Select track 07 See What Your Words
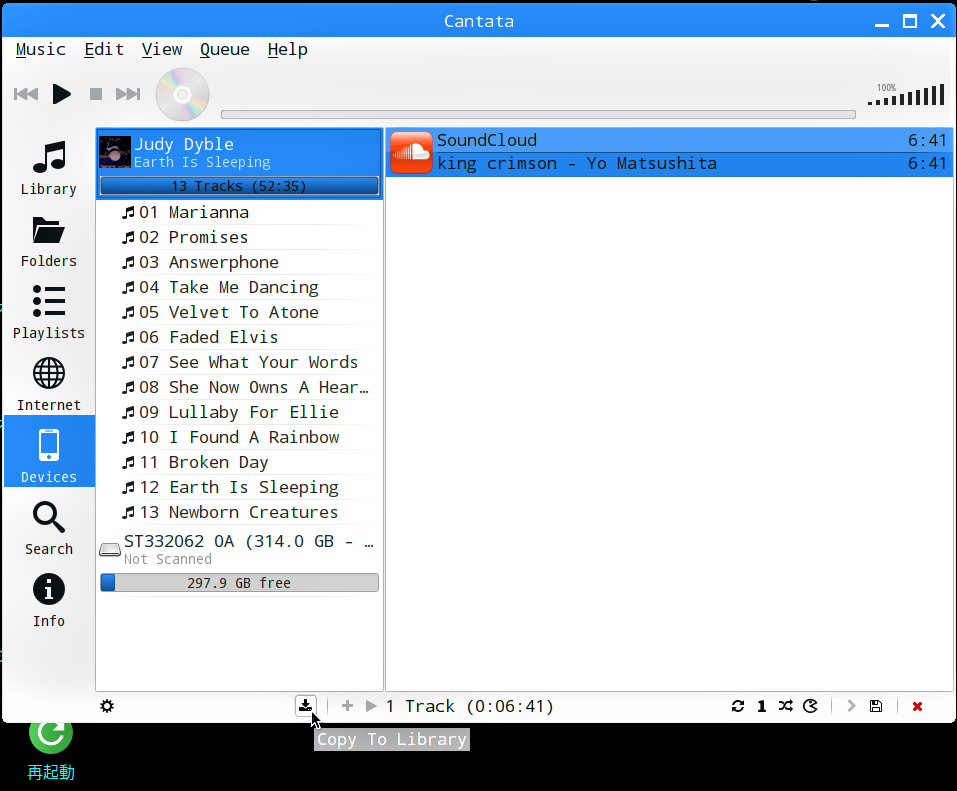 [x=239, y=363]
